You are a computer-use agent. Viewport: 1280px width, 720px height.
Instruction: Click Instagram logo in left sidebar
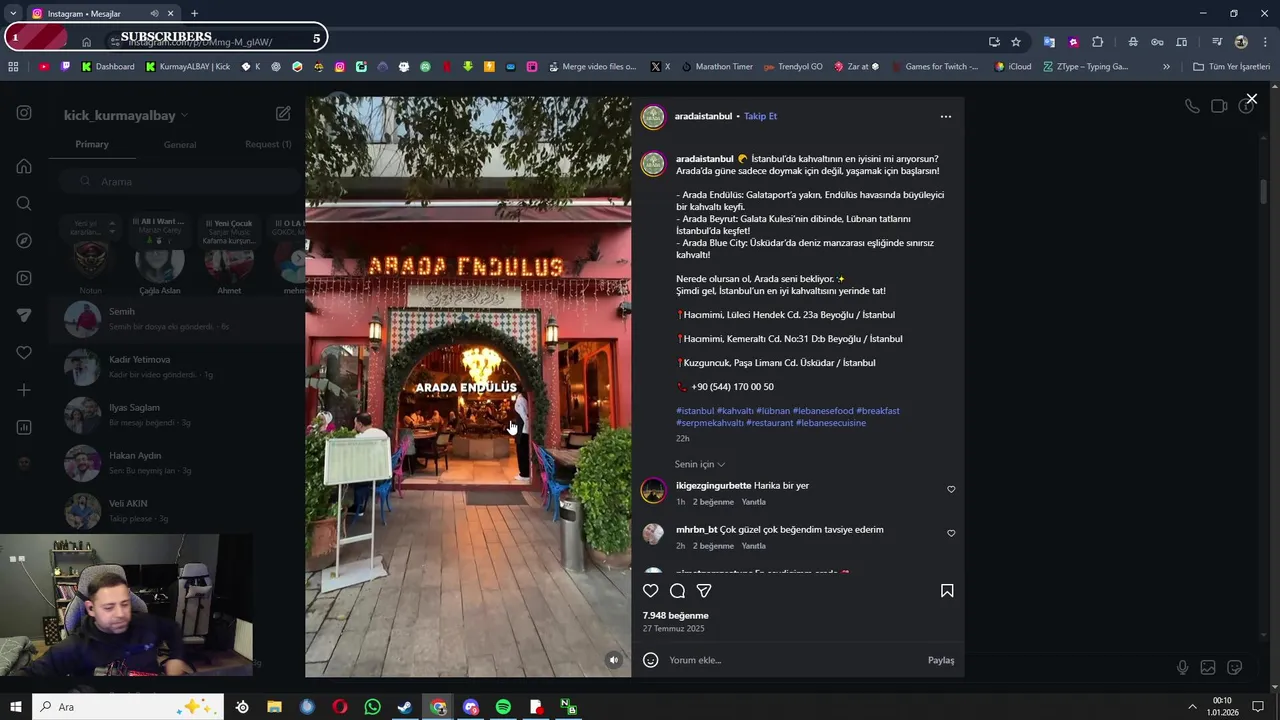coord(24,113)
